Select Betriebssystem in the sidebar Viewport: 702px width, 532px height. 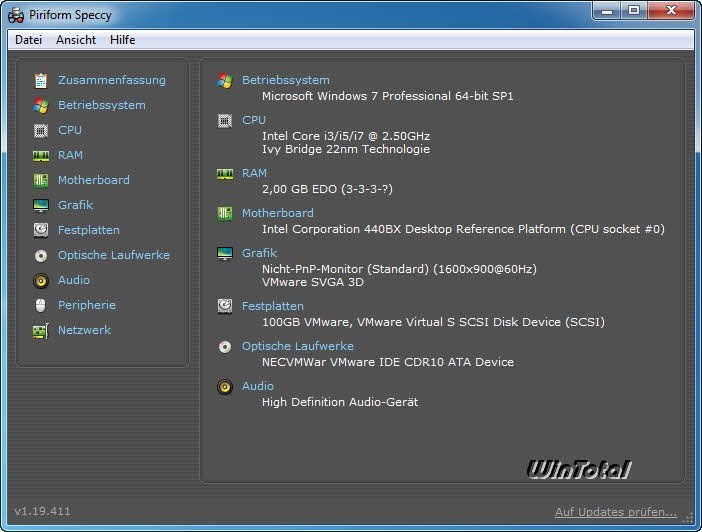coord(102,105)
